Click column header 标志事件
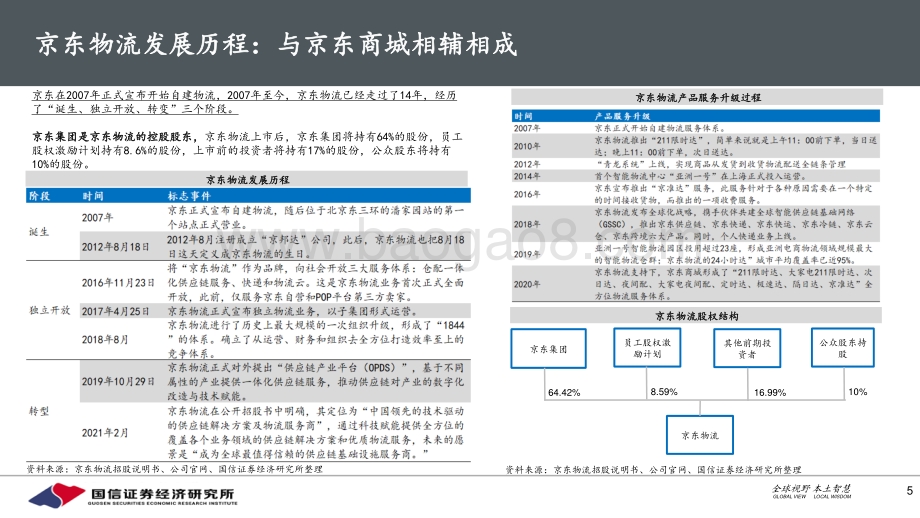The height and width of the screenshot is (518, 920). 189,196
